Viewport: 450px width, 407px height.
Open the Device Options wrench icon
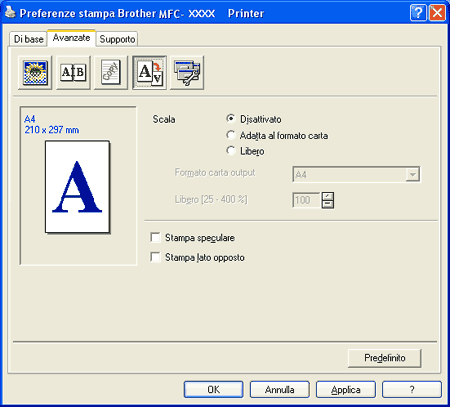pos(187,73)
